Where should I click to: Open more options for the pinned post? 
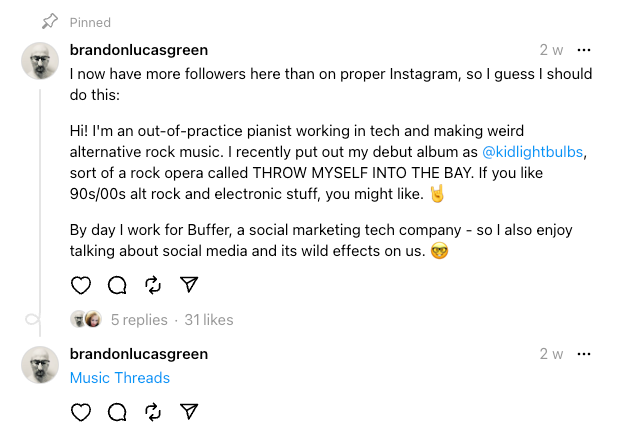585,50
